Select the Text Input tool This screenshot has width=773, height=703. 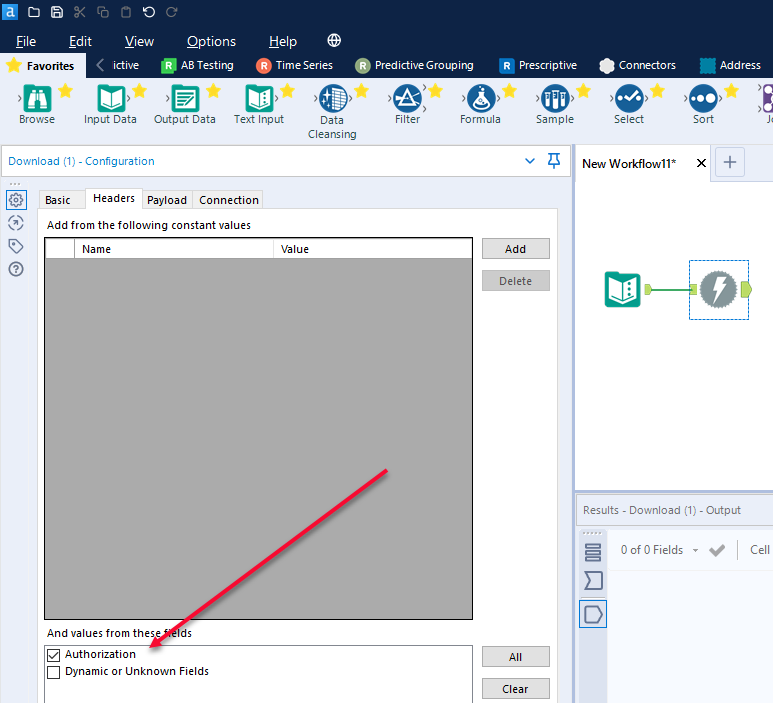(x=259, y=99)
